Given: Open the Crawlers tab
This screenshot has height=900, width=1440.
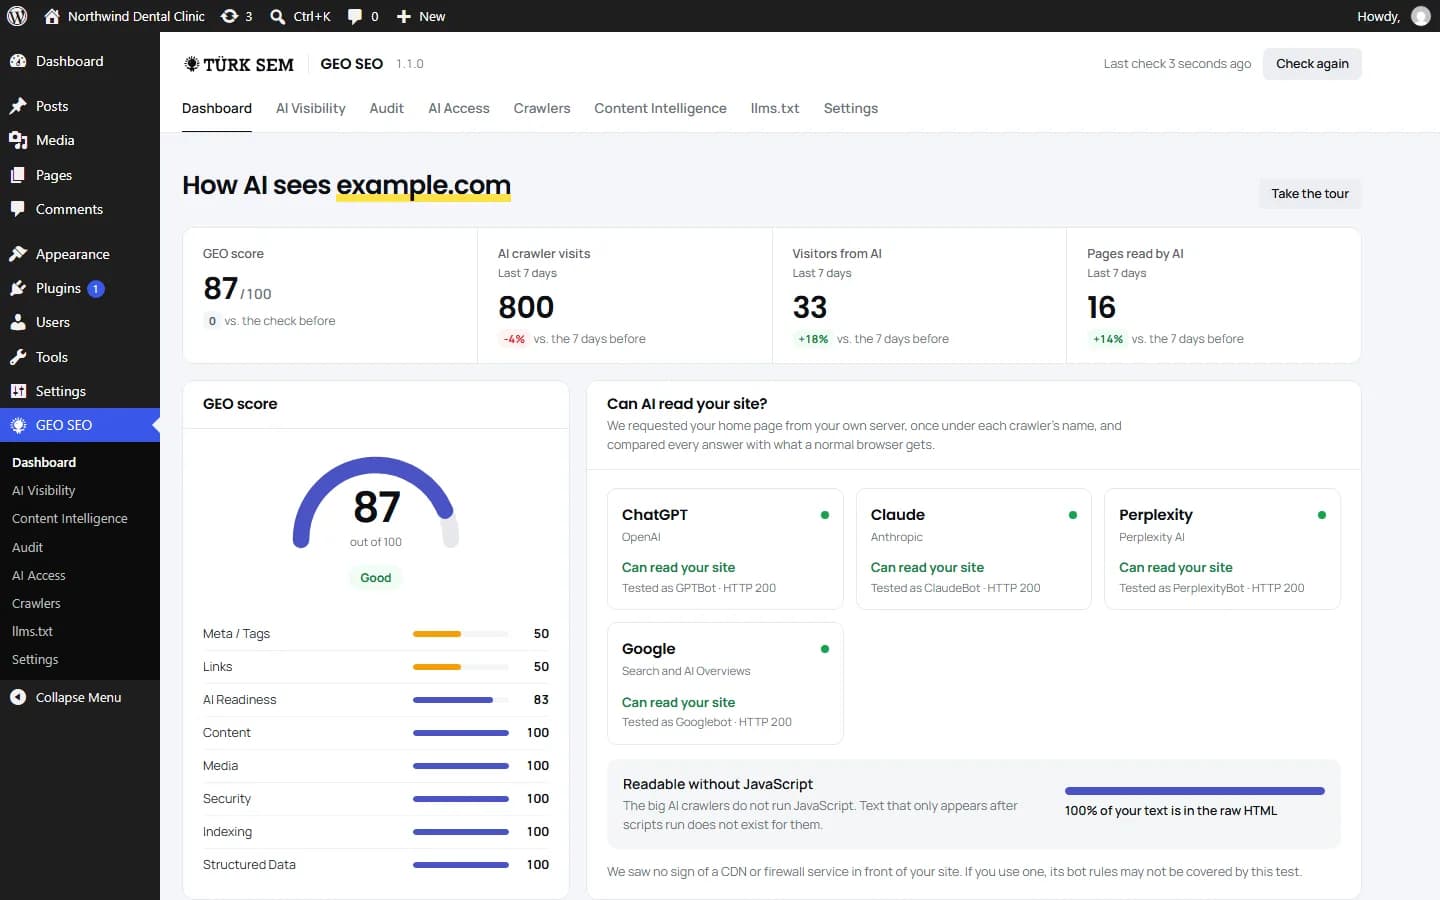Looking at the screenshot, I should [542, 108].
